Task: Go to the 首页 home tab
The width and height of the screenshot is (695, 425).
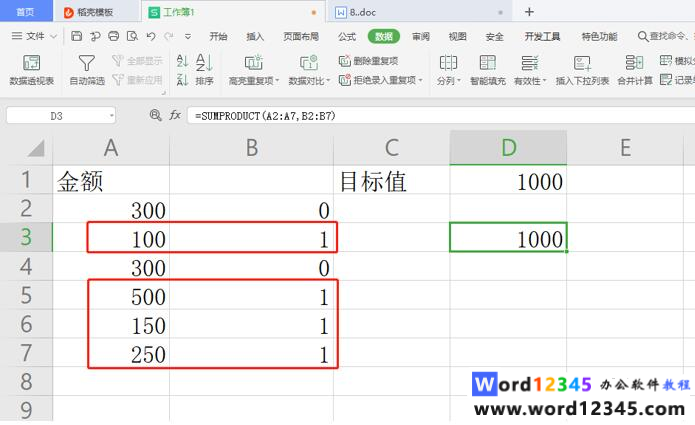Action: click(26, 12)
